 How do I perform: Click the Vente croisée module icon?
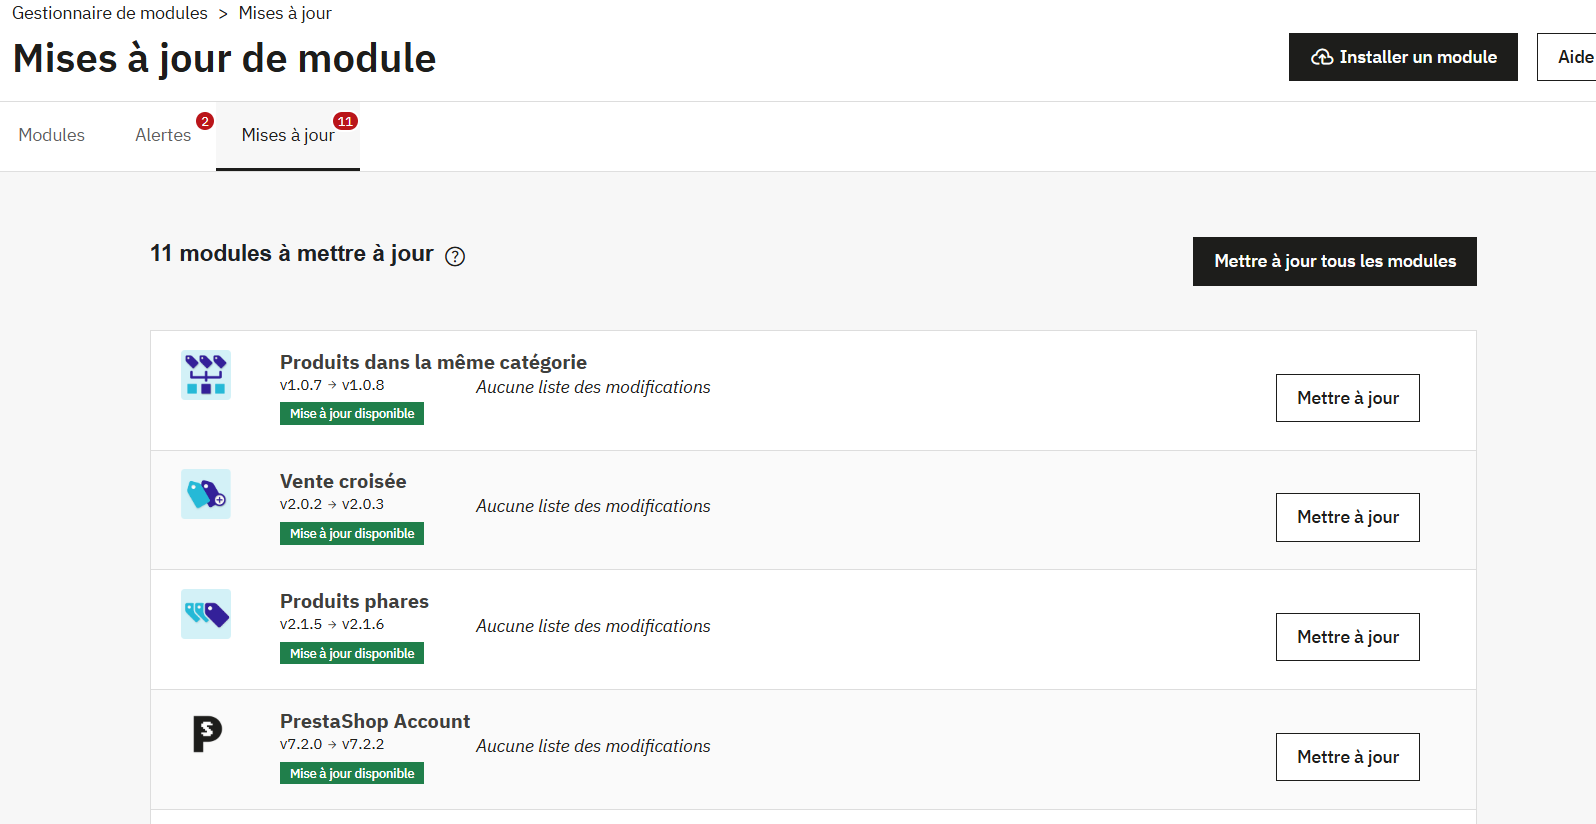tap(206, 494)
